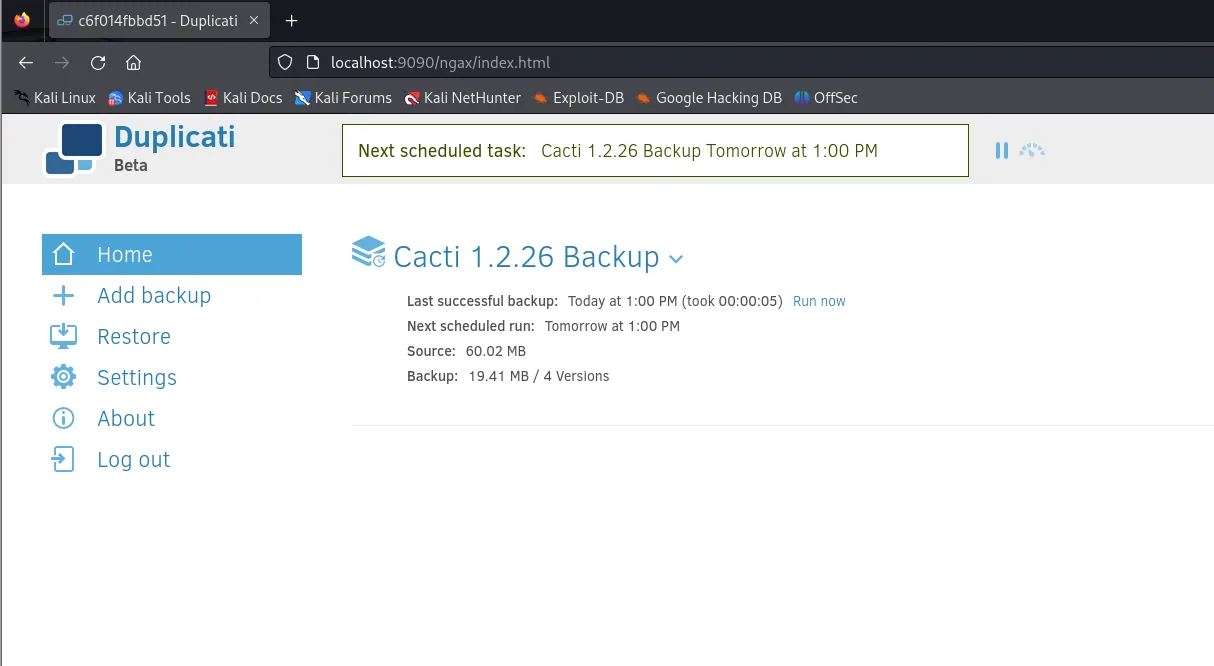Click the Source 60.02 MB value
Screen dimensions: 1214x666
click(x=496, y=351)
